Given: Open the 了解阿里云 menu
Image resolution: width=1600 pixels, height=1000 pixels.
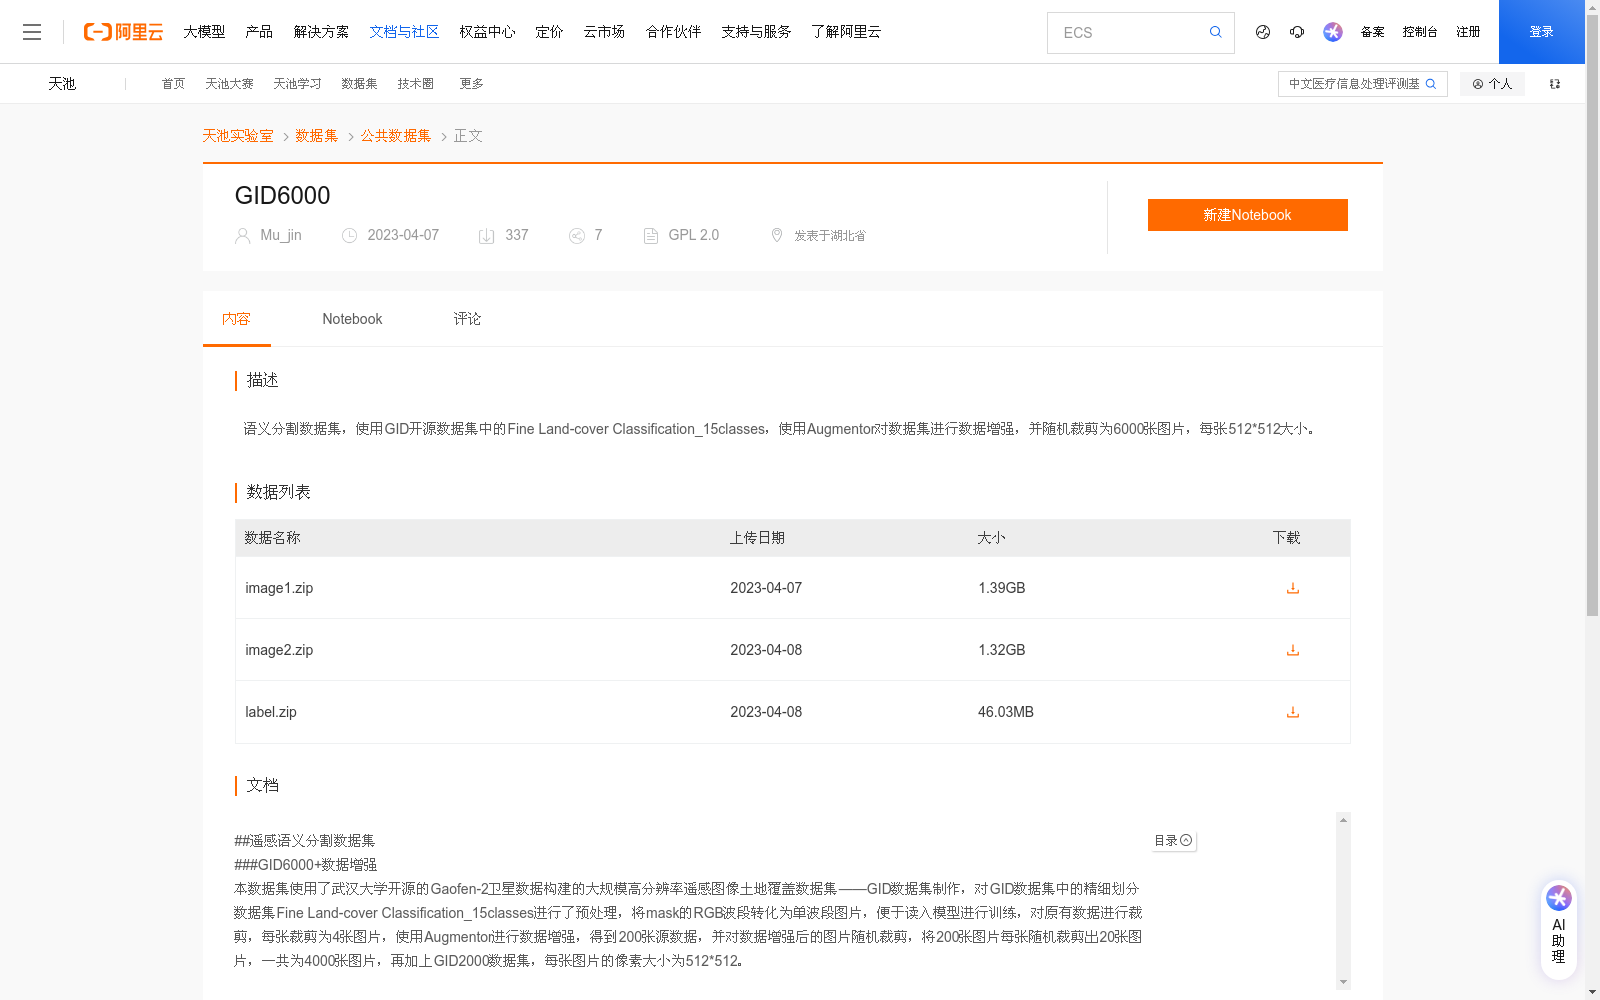Looking at the screenshot, I should coord(846,32).
